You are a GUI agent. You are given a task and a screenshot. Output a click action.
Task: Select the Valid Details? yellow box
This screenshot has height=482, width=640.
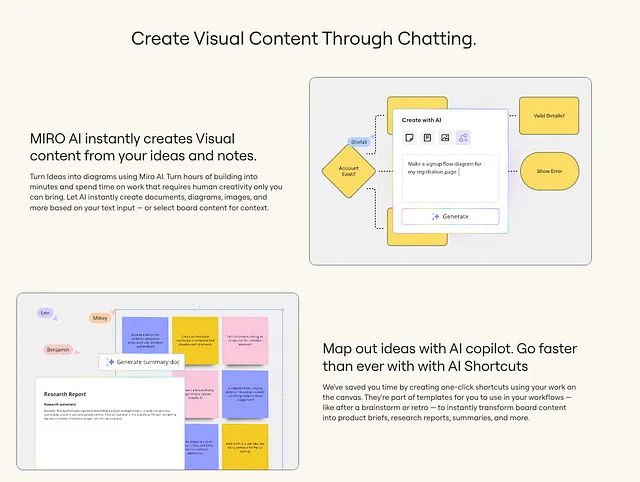[549, 116]
